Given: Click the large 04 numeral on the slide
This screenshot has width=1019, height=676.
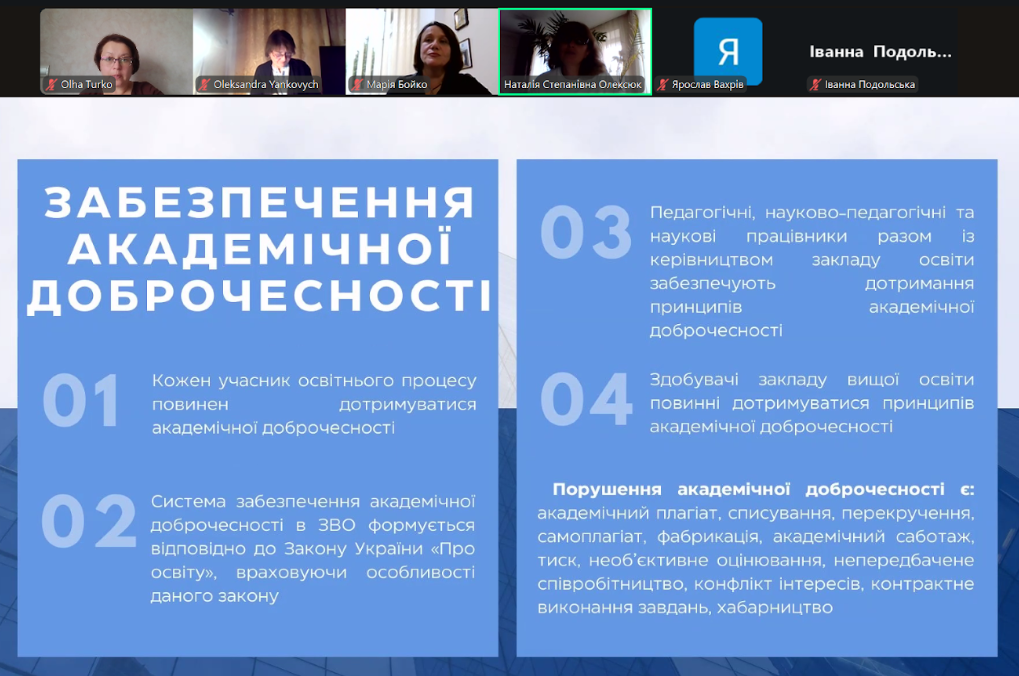Looking at the screenshot, I should 586,400.
